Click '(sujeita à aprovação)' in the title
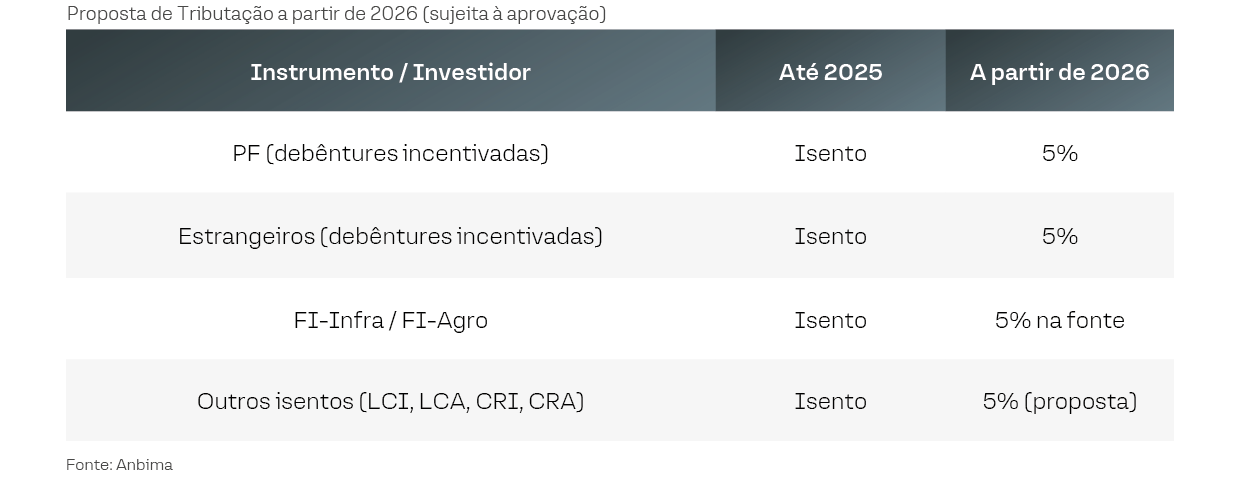This screenshot has height=488, width=1240. (x=515, y=14)
